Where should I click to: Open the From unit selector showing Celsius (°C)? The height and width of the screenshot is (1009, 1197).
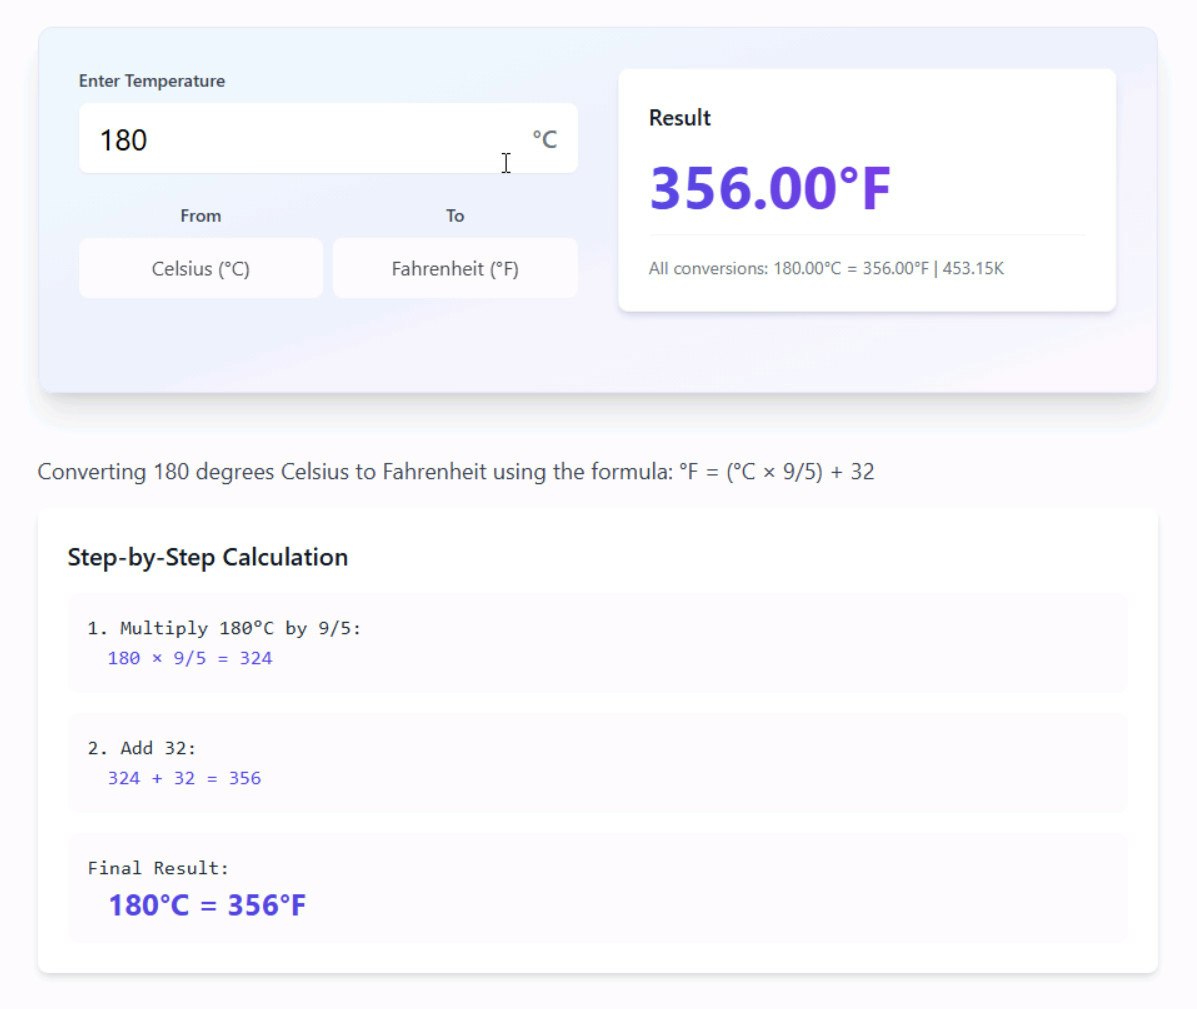[200, 268]
